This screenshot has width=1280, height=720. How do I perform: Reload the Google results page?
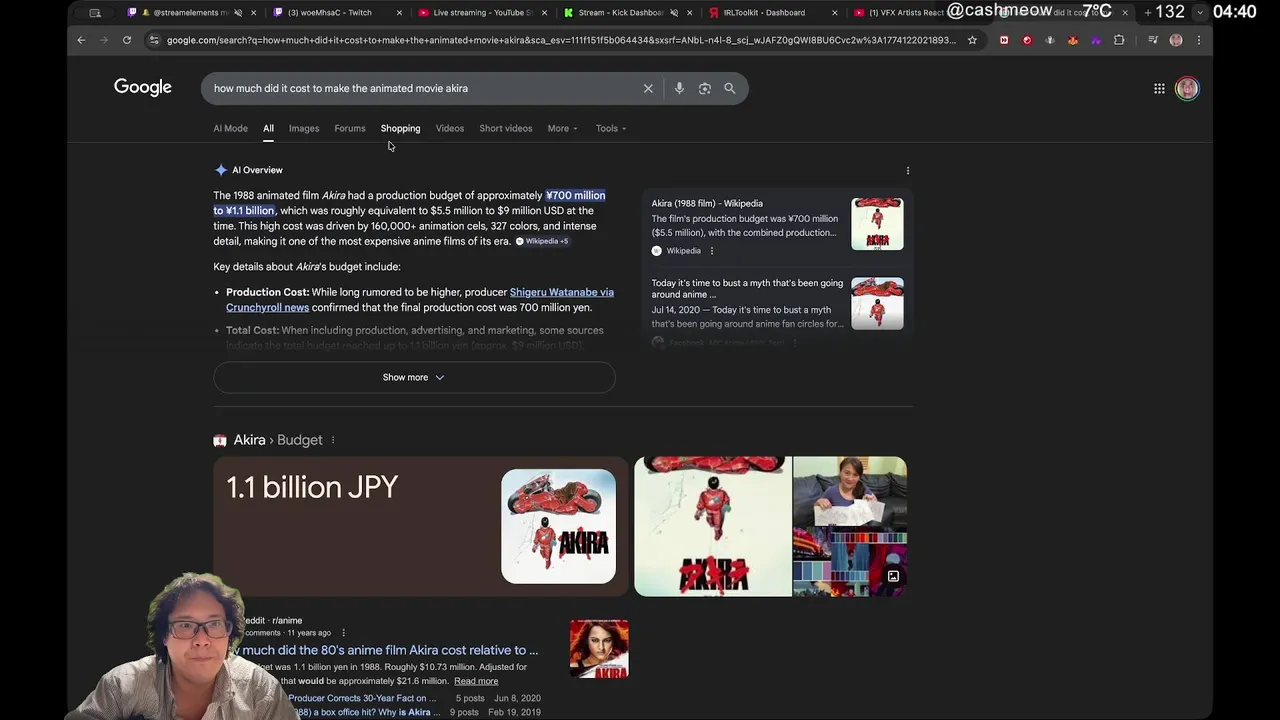127,40
